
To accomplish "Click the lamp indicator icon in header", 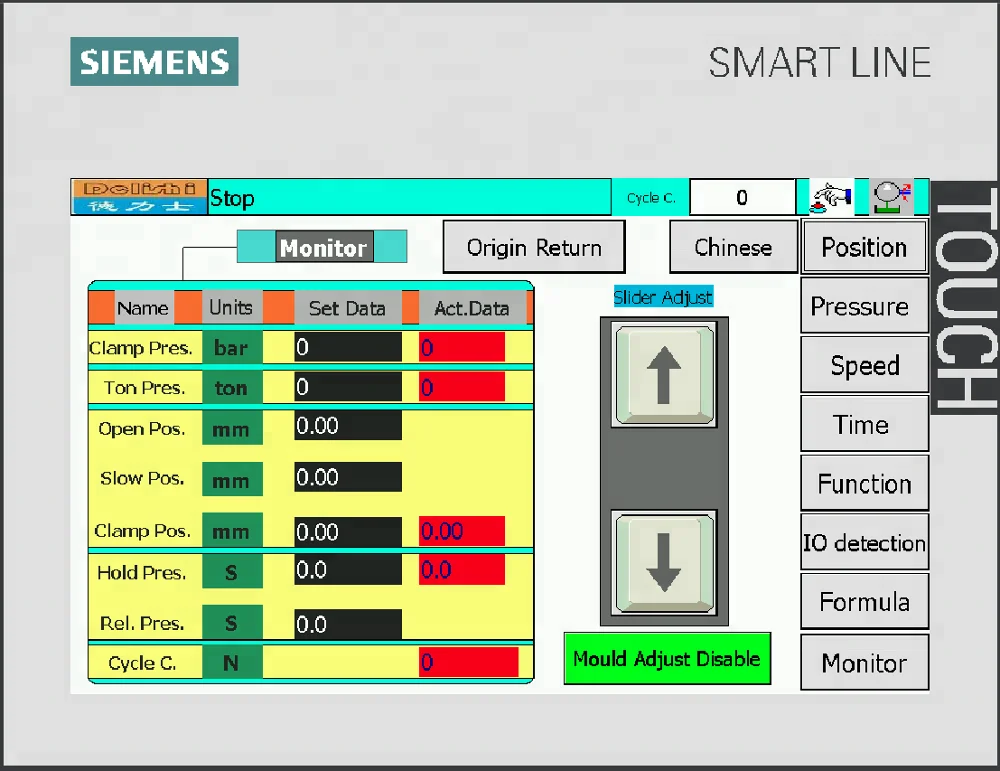I will click(891, 197).
